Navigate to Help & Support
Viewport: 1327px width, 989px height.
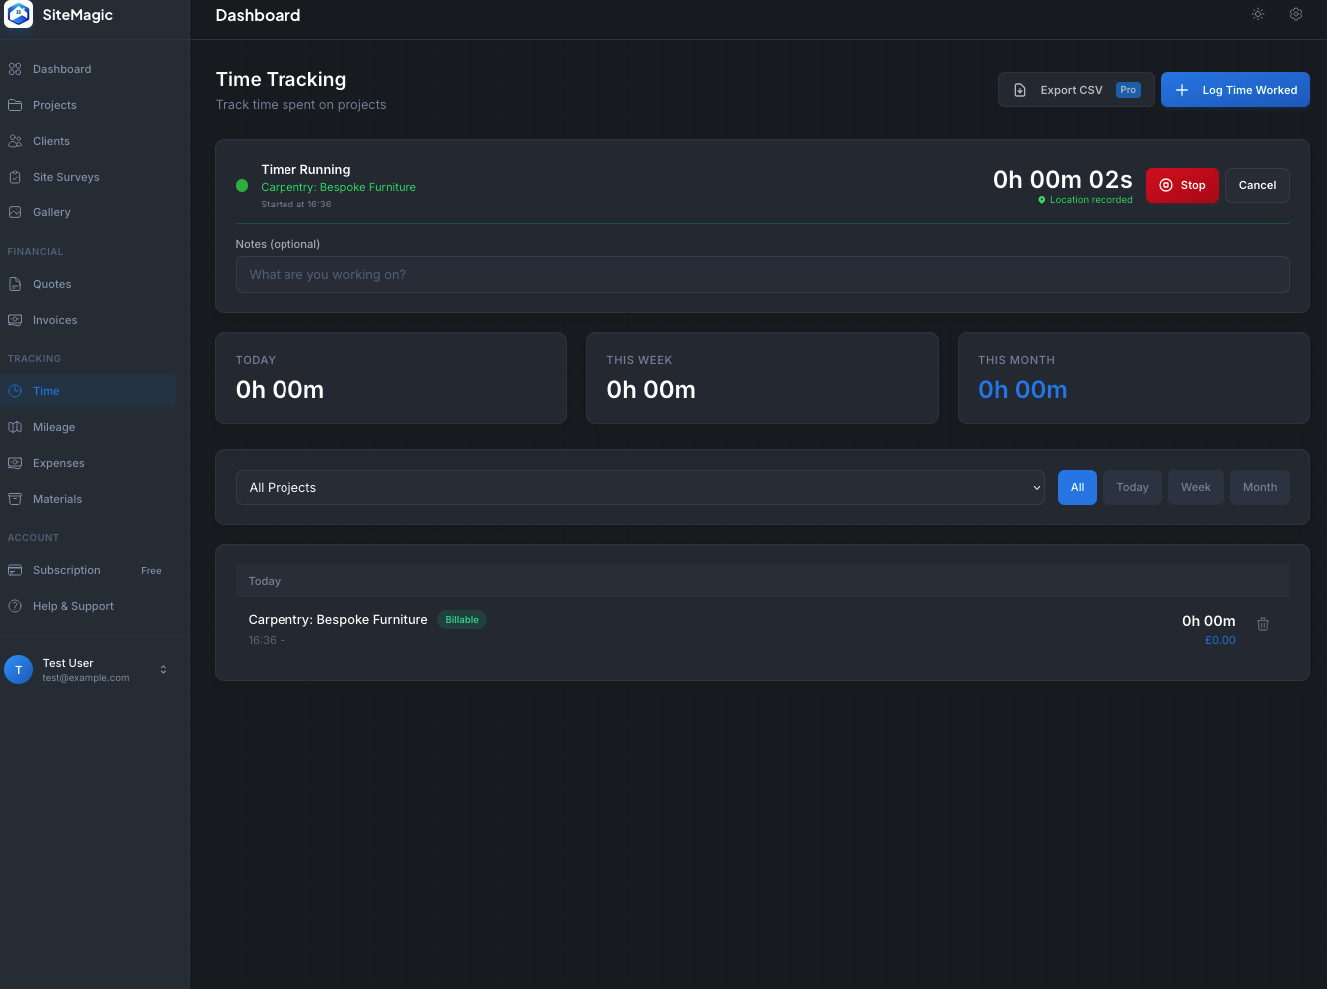pyautogui.click(x=73, y=606)
